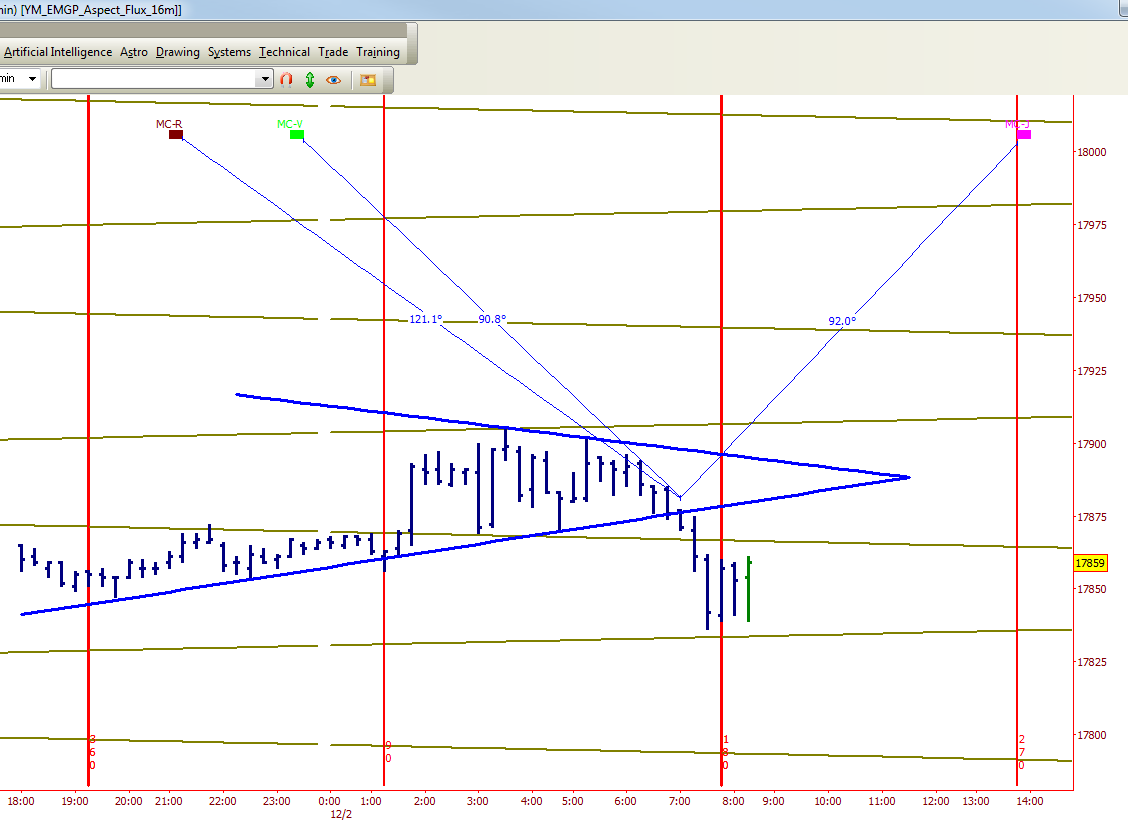Screen dimensions: 1128x827
Task: Click the 18000 price axis label
Action: (x=1091, y=152)
